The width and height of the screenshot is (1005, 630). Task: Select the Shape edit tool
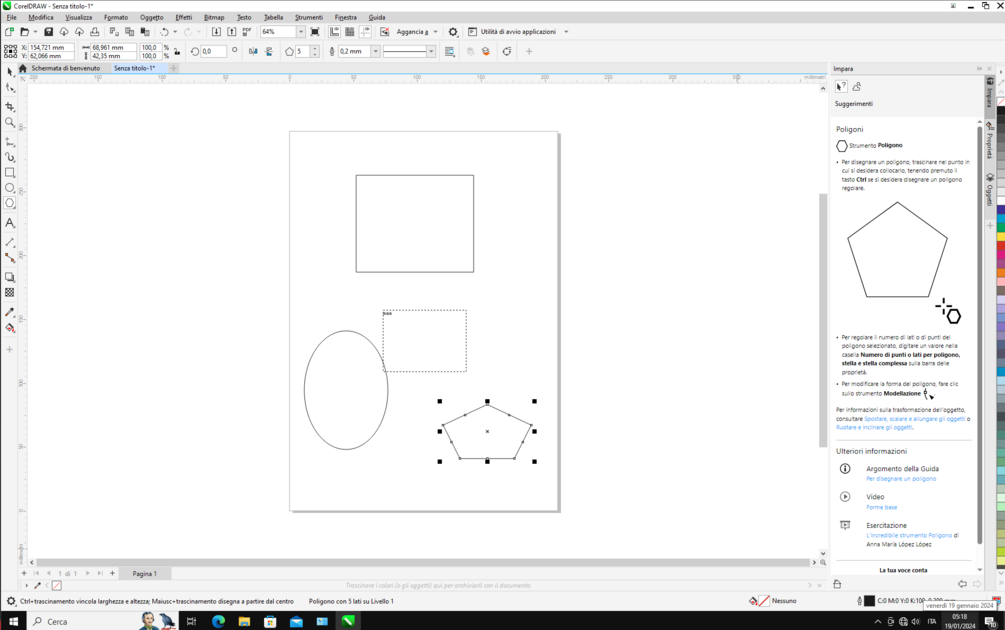click(x=10, y=88)
